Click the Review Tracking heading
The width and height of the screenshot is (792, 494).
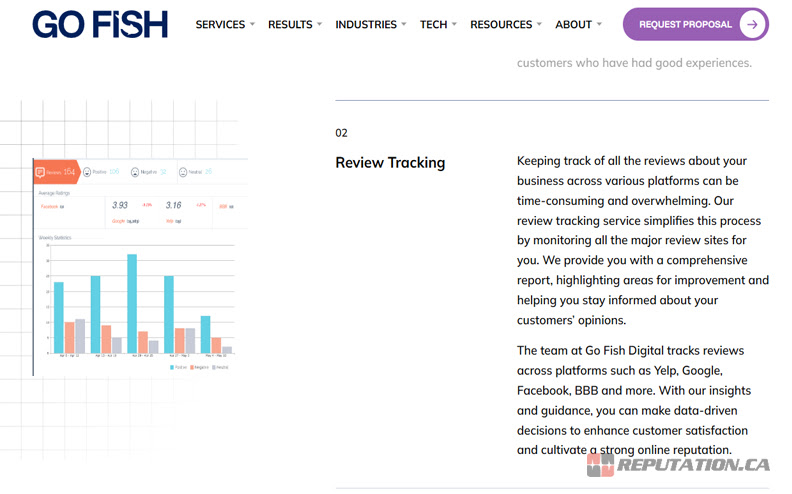390,162
